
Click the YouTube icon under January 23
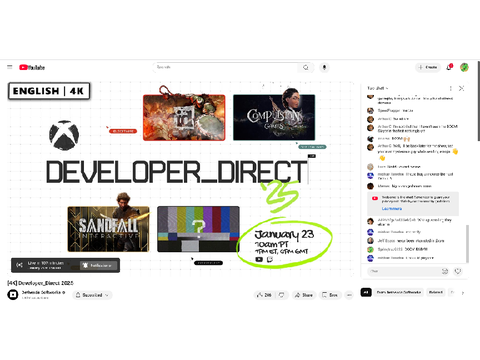pyautogui.click(x=259, y=259)
